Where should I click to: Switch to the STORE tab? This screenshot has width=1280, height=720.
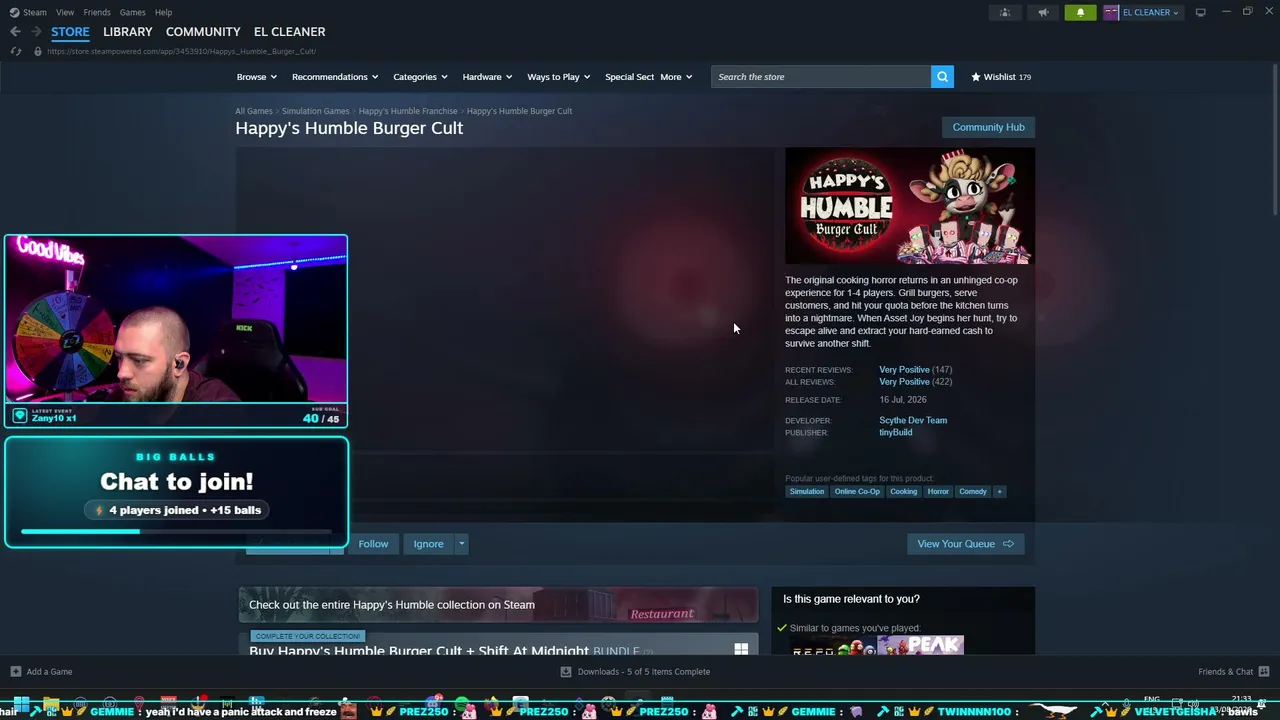point(70,32)
